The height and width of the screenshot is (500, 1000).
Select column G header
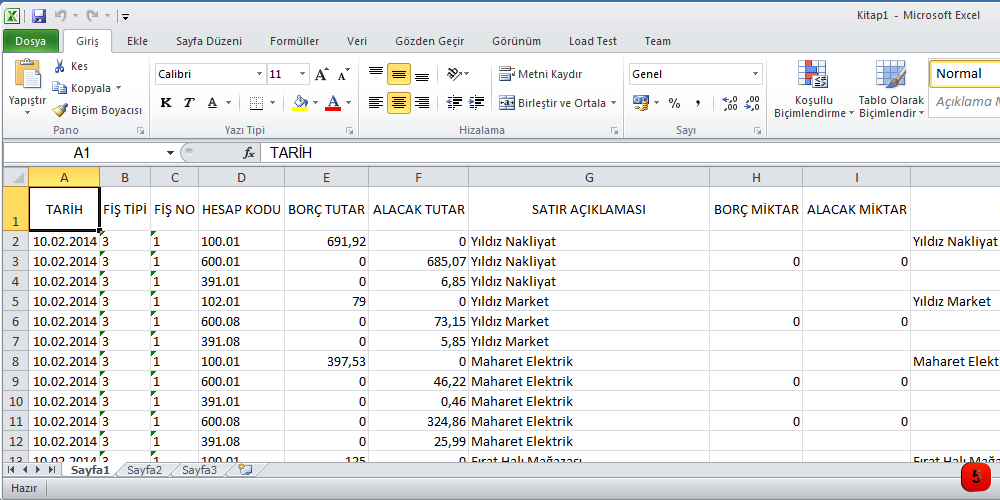589,177
